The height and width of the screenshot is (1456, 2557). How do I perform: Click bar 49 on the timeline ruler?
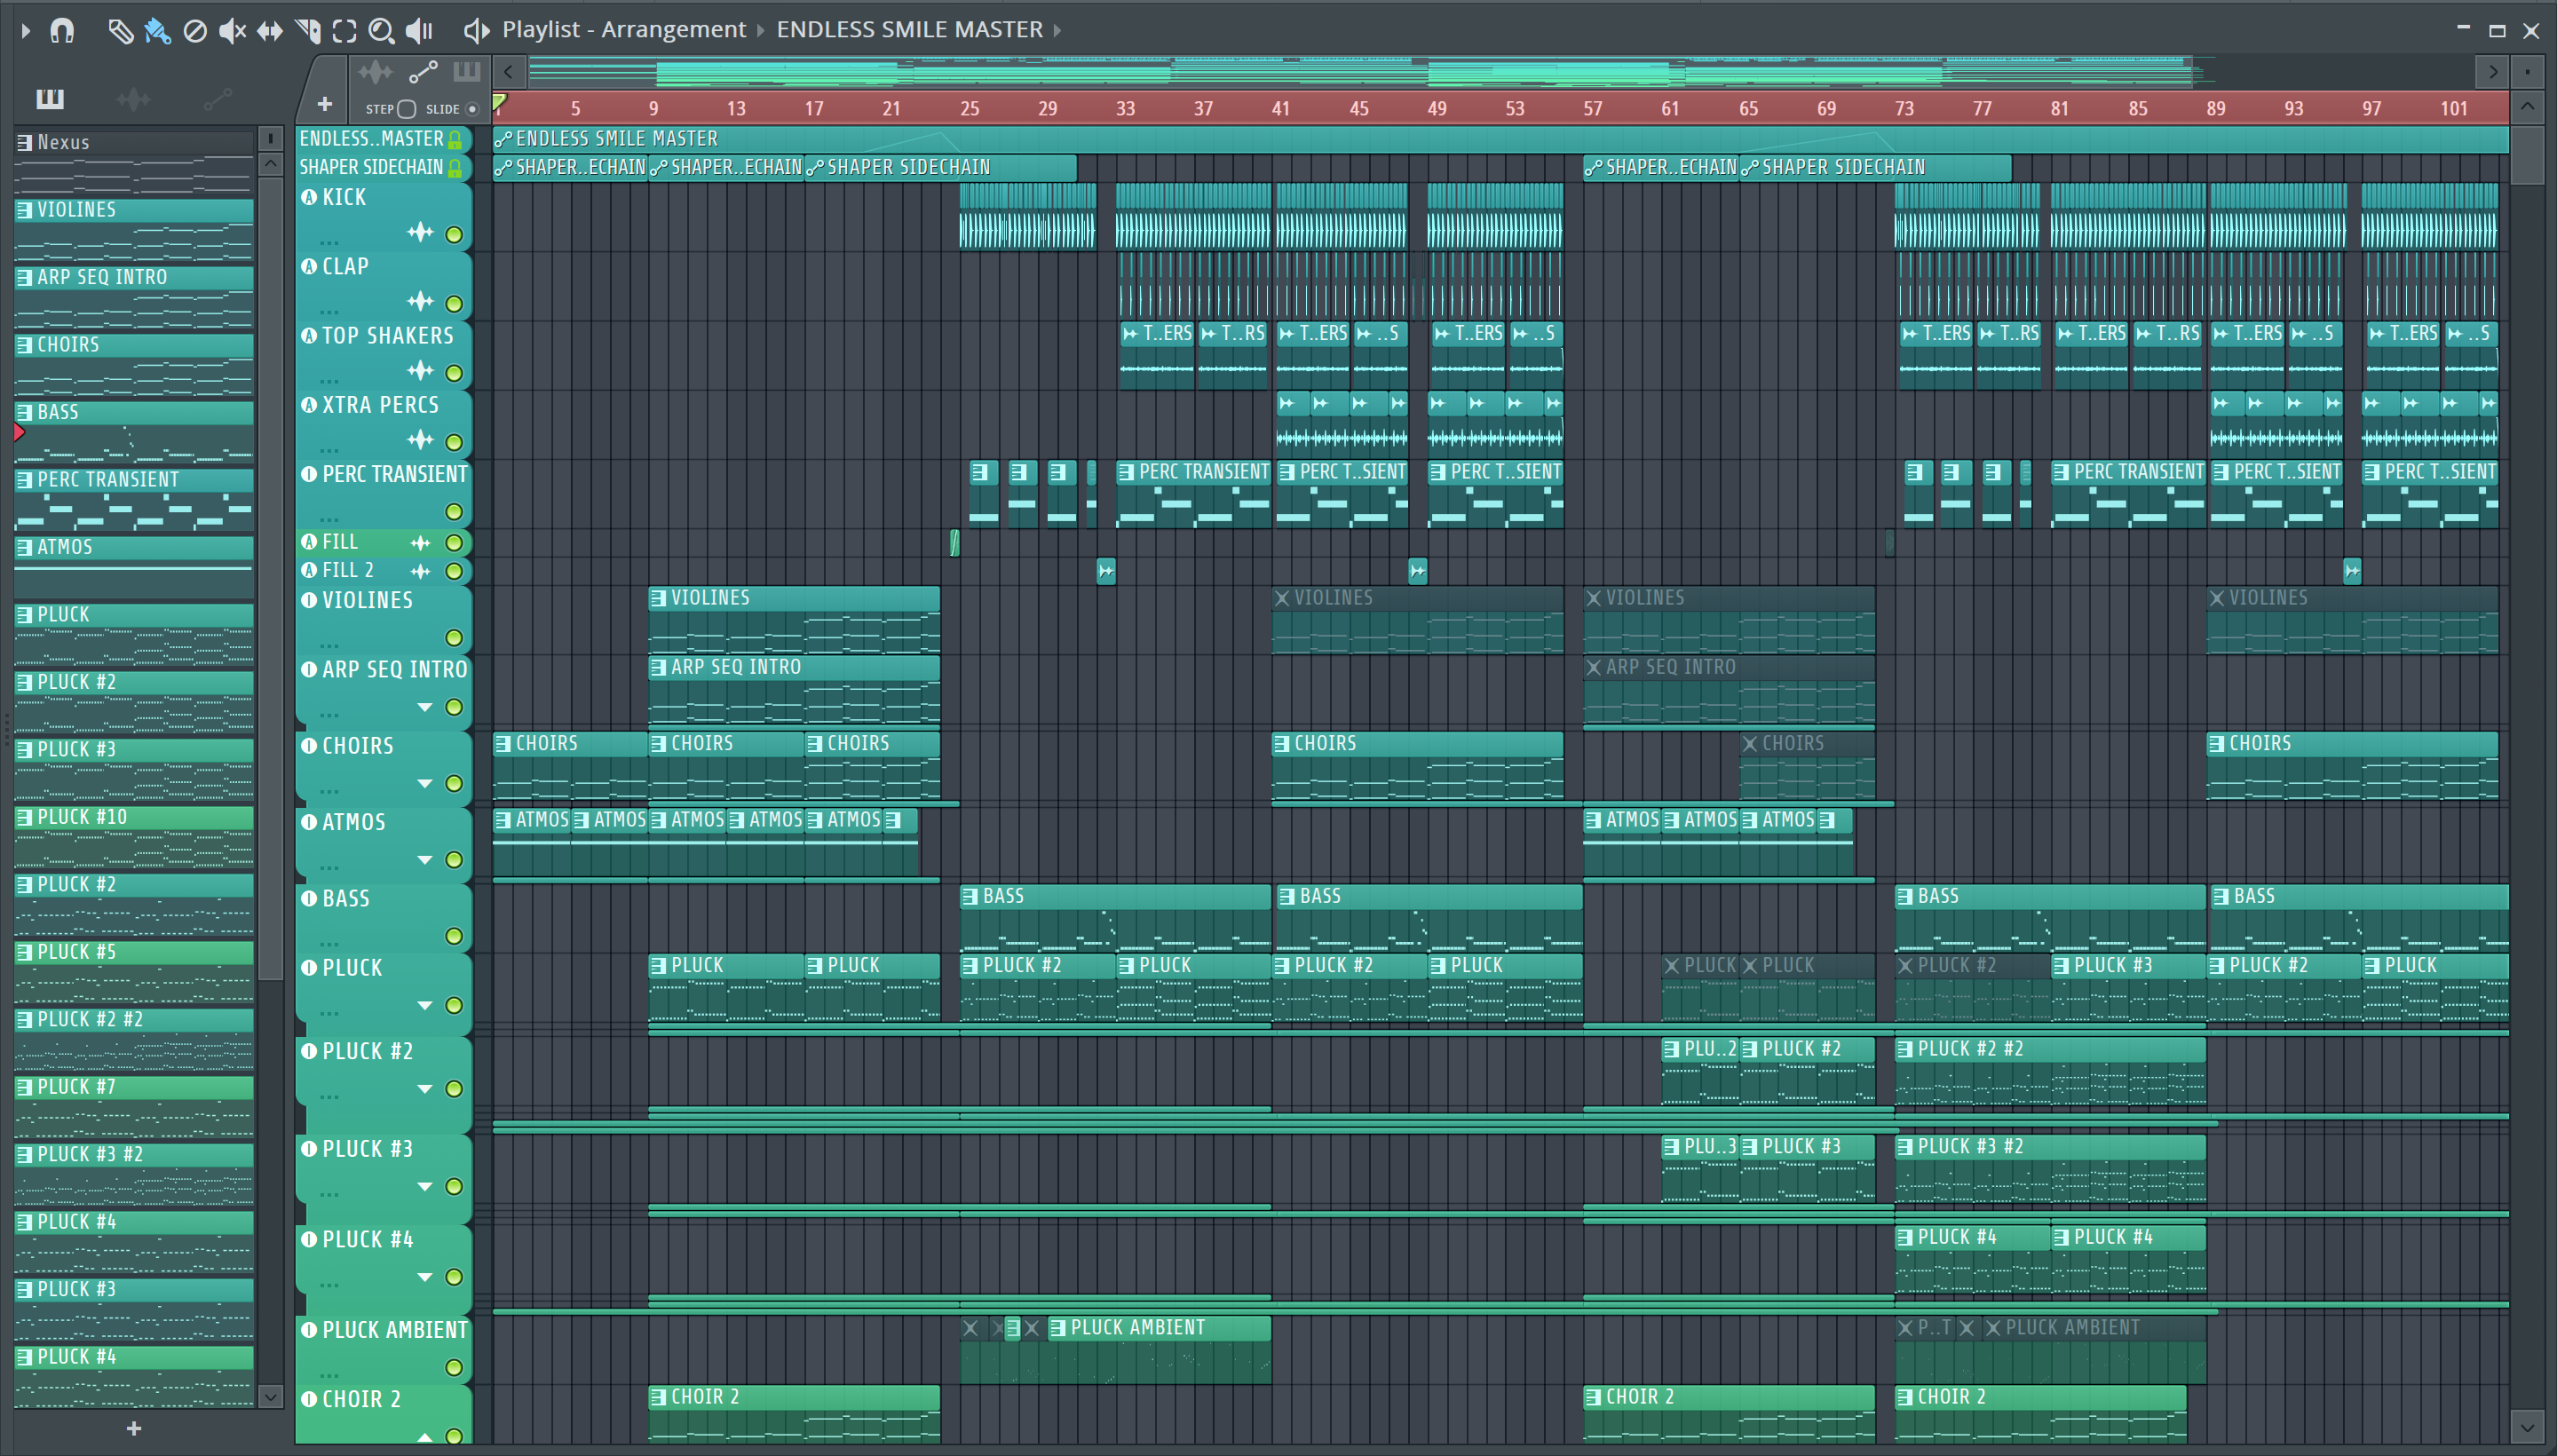pyautogui.click(x=1436, y=108)
